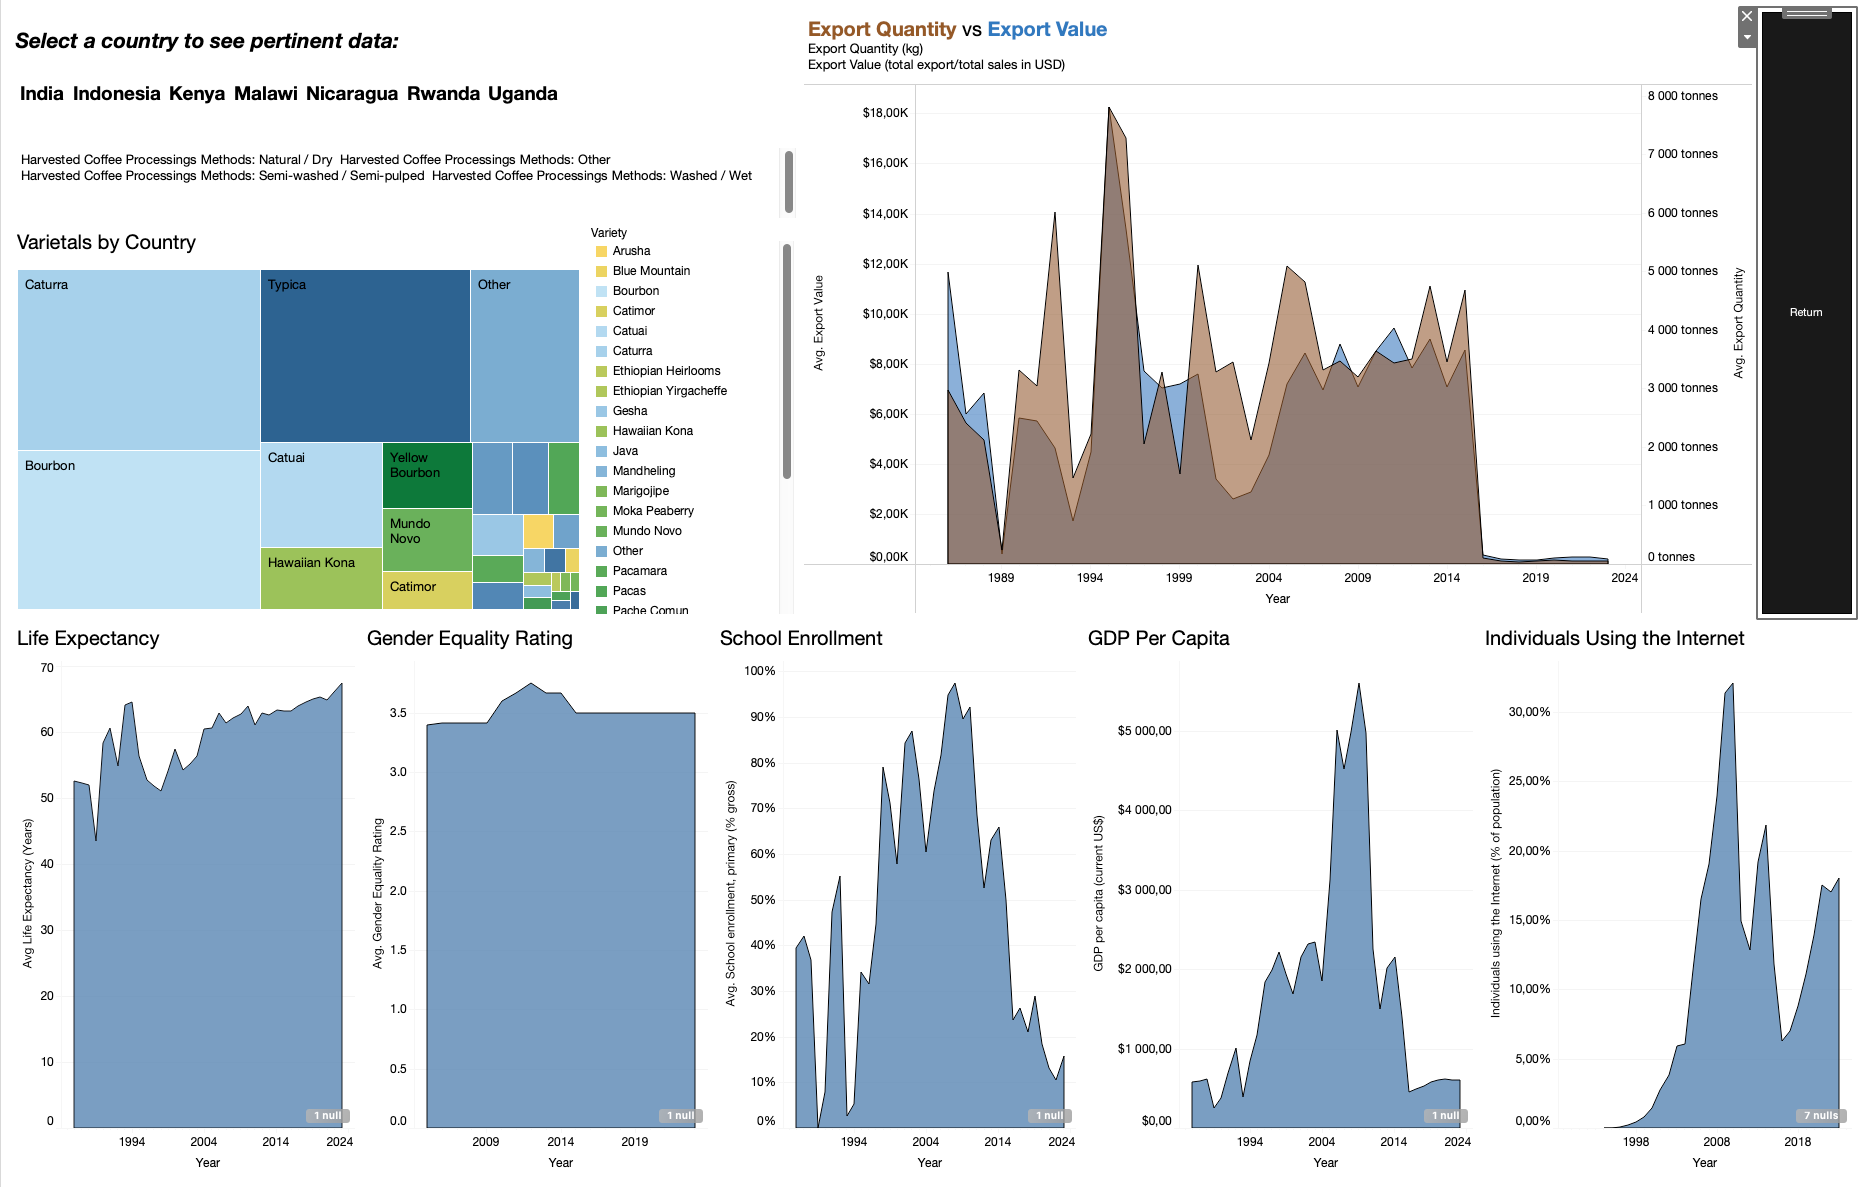
Task: Choose Uganda from the country selector
Action: (x=523, y=94)
